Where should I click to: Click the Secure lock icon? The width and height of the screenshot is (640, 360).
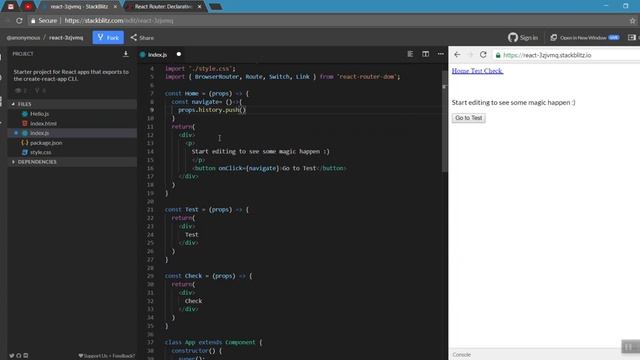(33, 20)
